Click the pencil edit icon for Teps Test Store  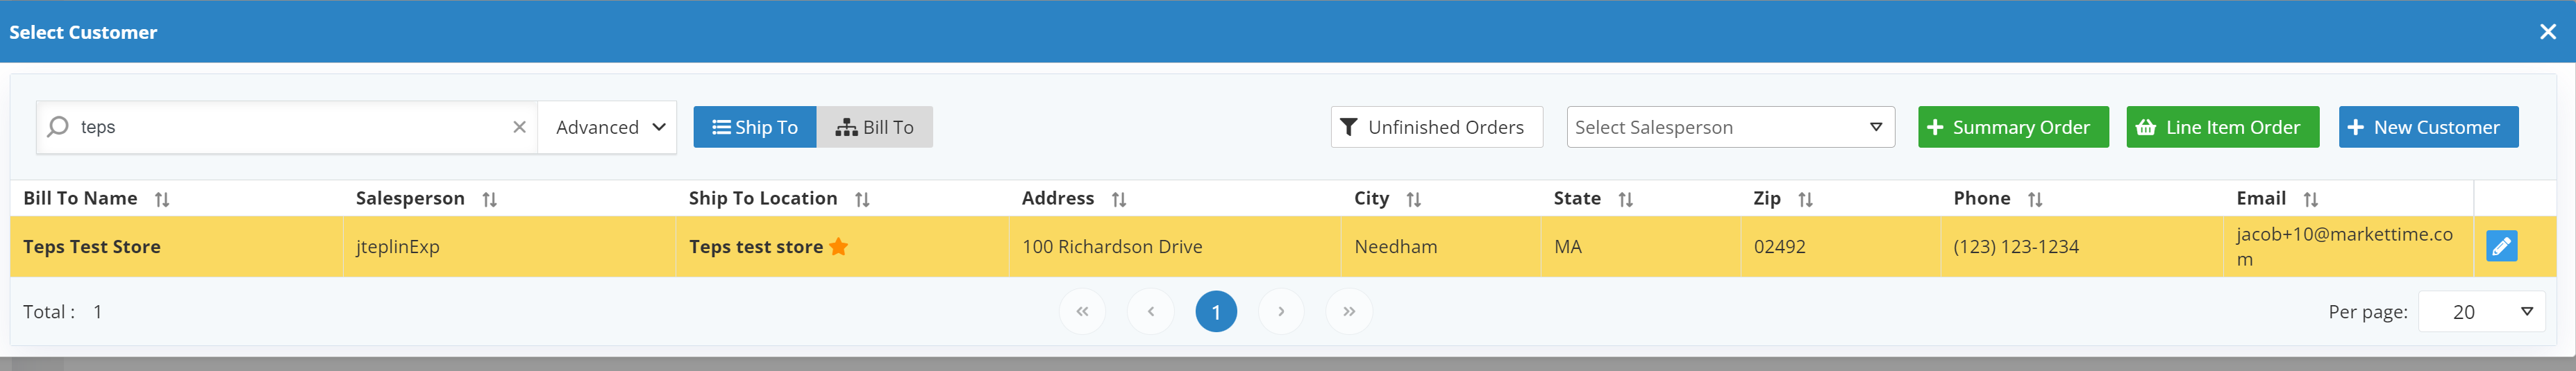pyautogui.click(x=2501, y=246)
